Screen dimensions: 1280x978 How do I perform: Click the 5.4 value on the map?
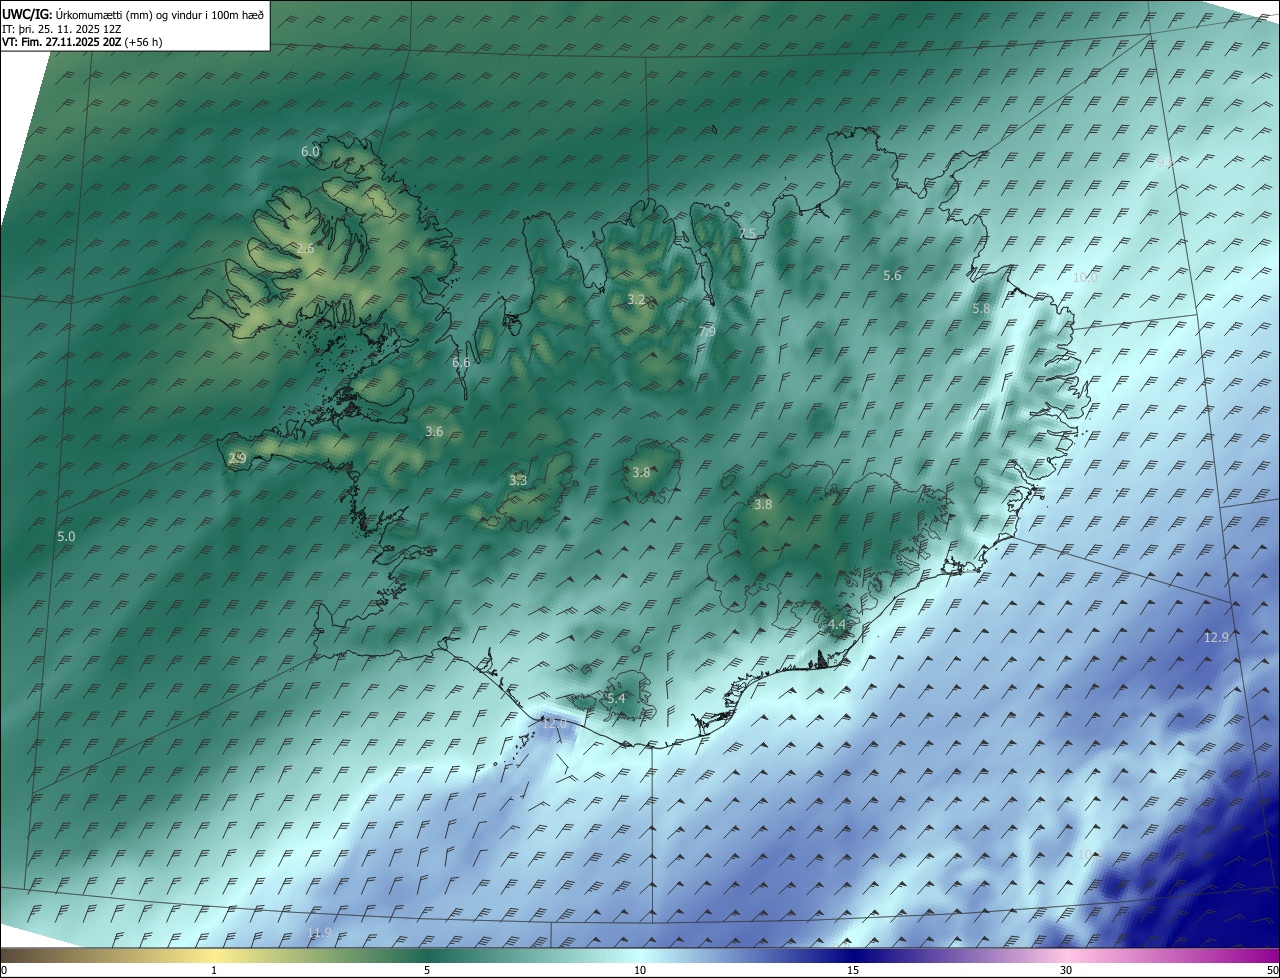(616, 698)
